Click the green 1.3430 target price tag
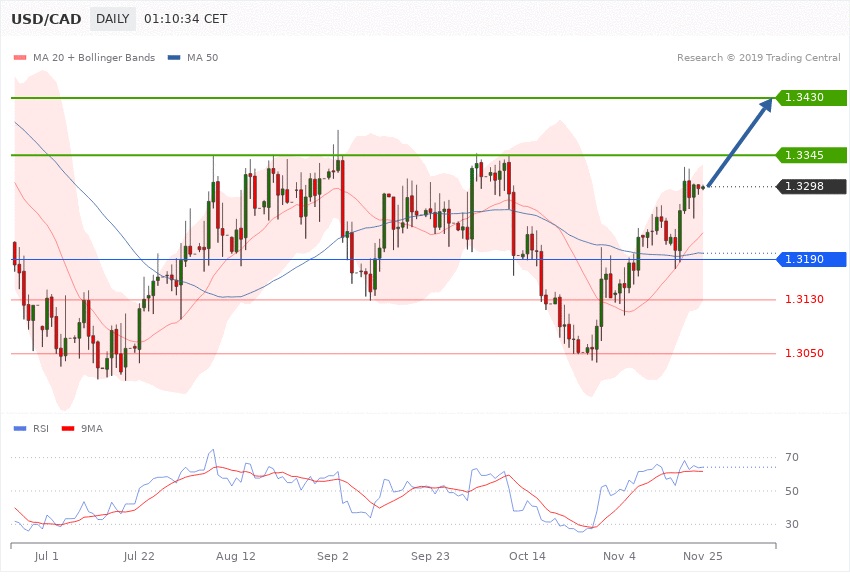This screenshot has height=576, width=850. pos(810,98)
